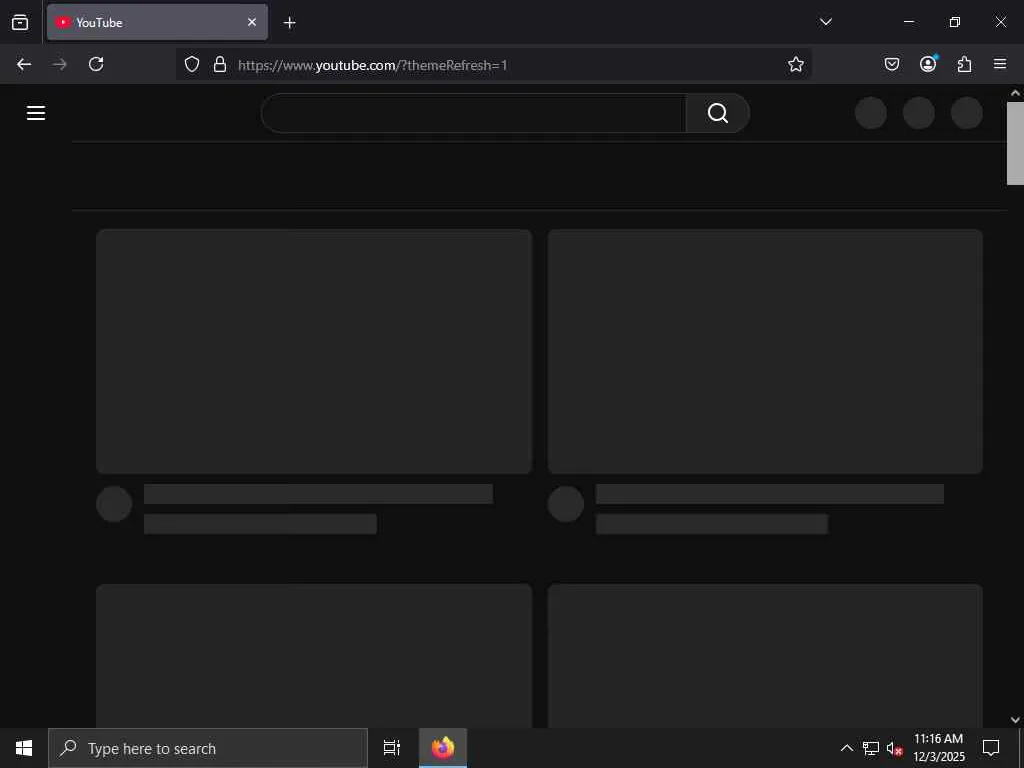Click the page scrollbar down arrow
This screenshot has height=768, width=1024.
click(1015, 720)
